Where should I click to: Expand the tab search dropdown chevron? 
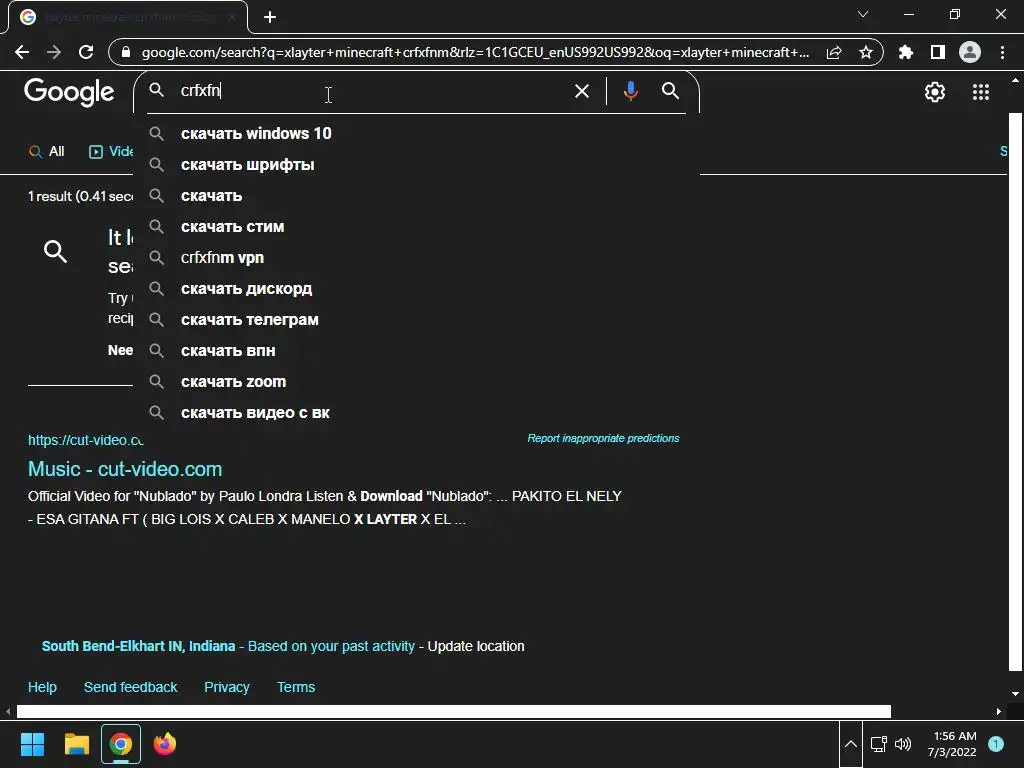pos(863,14)
